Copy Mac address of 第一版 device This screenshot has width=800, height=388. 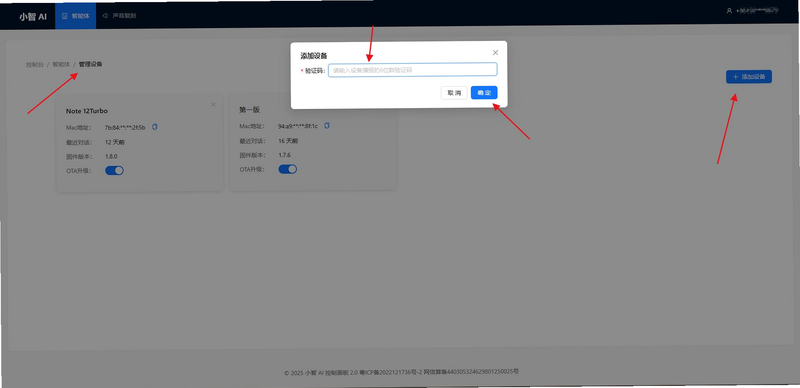coord(327,126)
